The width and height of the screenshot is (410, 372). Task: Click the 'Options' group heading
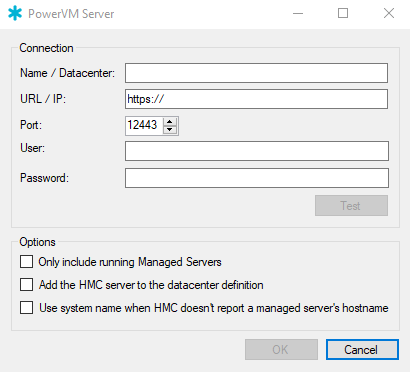[37, 242]
